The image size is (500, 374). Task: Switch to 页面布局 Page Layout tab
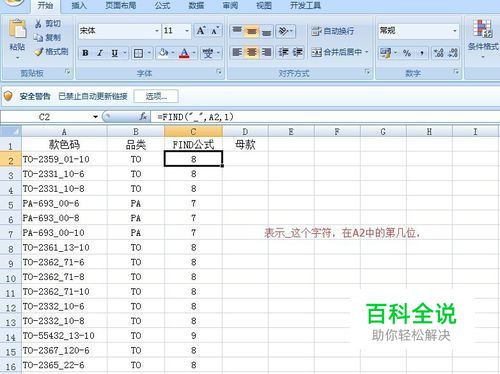pos(121,5)
